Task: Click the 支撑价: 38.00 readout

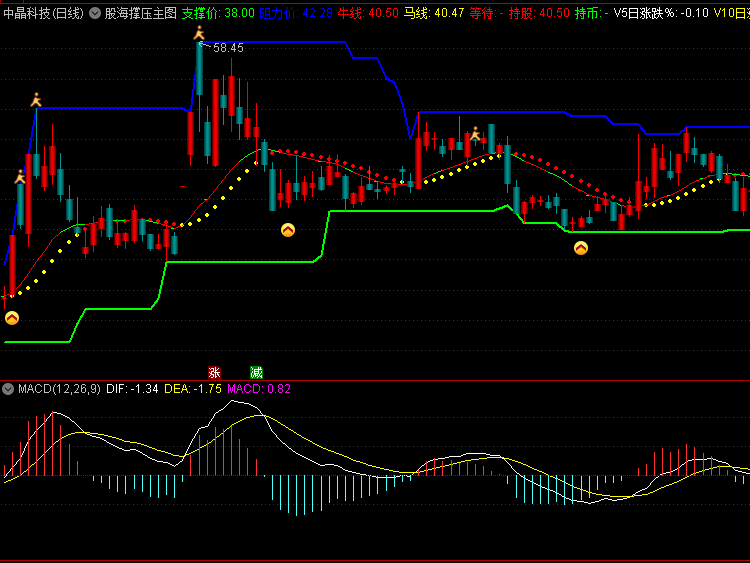Action: coord(218,13)
